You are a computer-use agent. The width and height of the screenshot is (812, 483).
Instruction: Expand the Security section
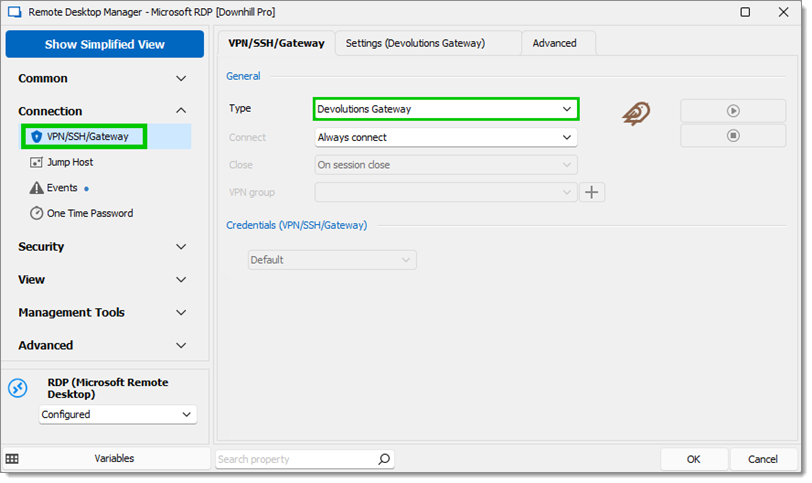click(102, 246)
